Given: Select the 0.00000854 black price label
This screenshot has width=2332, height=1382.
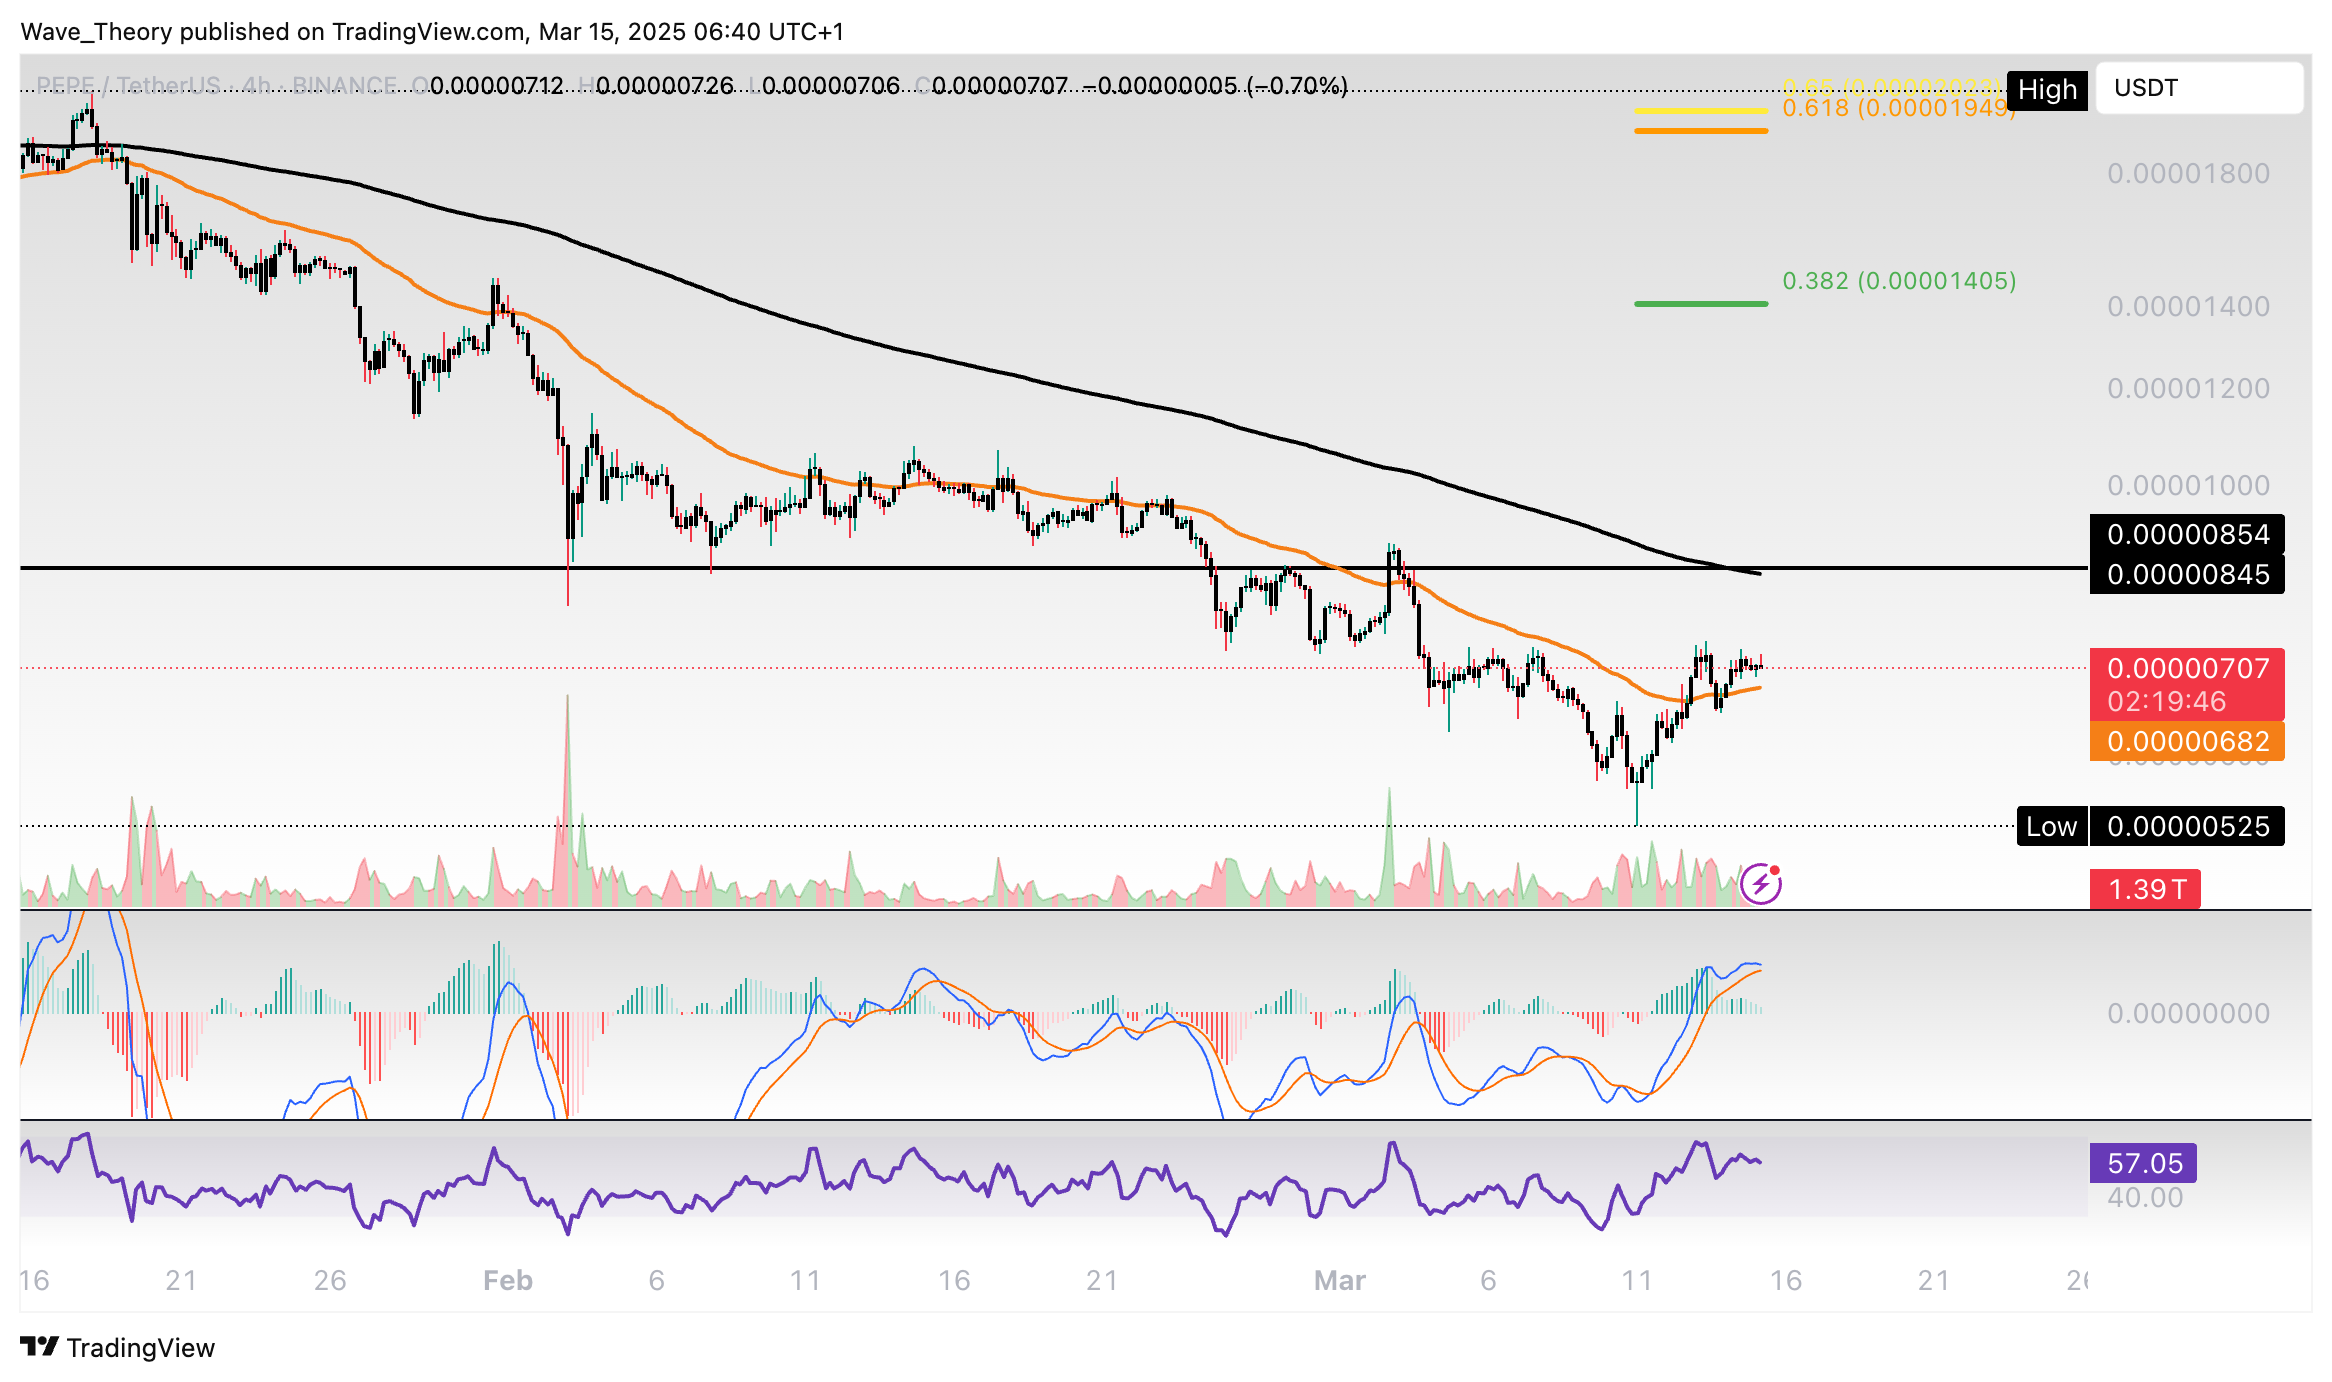Looking at the screenshot, I should (x=2186, y=535).
